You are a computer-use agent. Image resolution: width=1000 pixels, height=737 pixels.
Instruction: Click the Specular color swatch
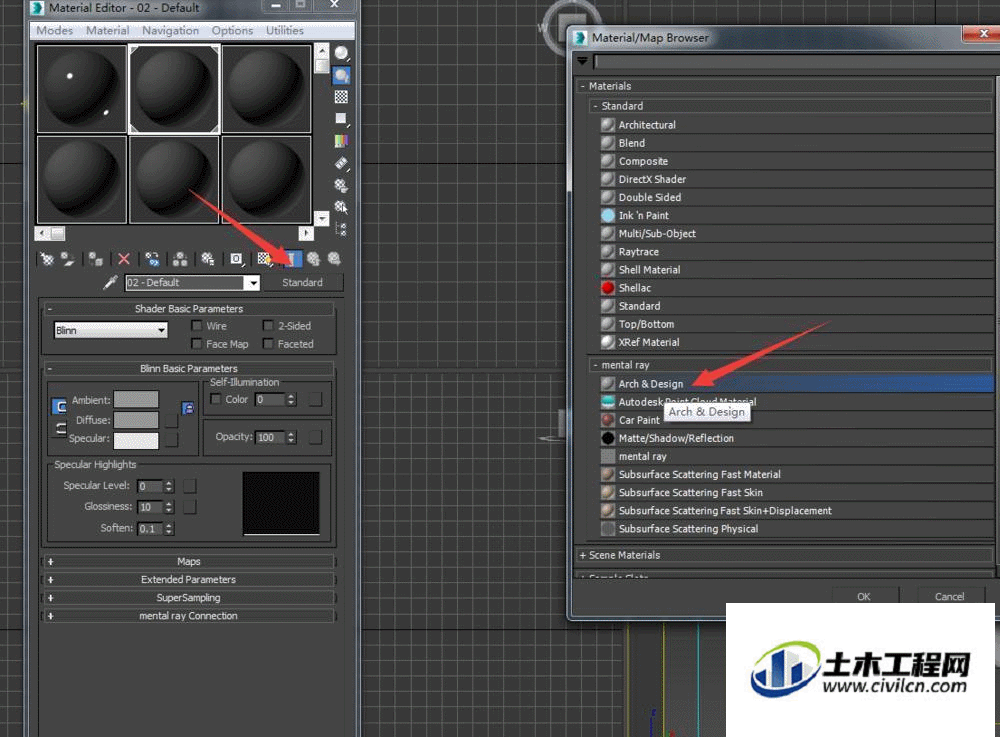click(136, 441)
